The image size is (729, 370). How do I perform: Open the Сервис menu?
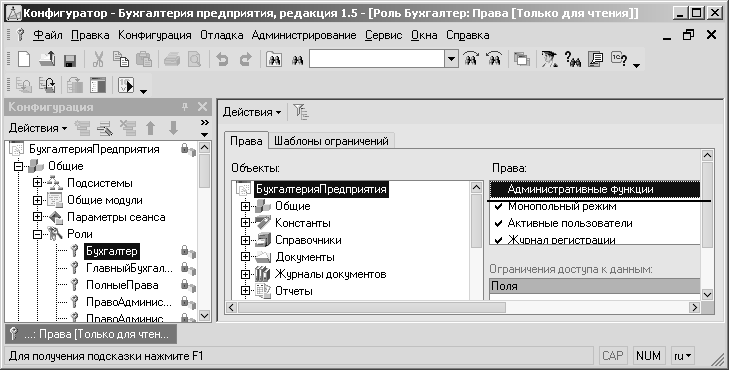[x=384, y=35]
